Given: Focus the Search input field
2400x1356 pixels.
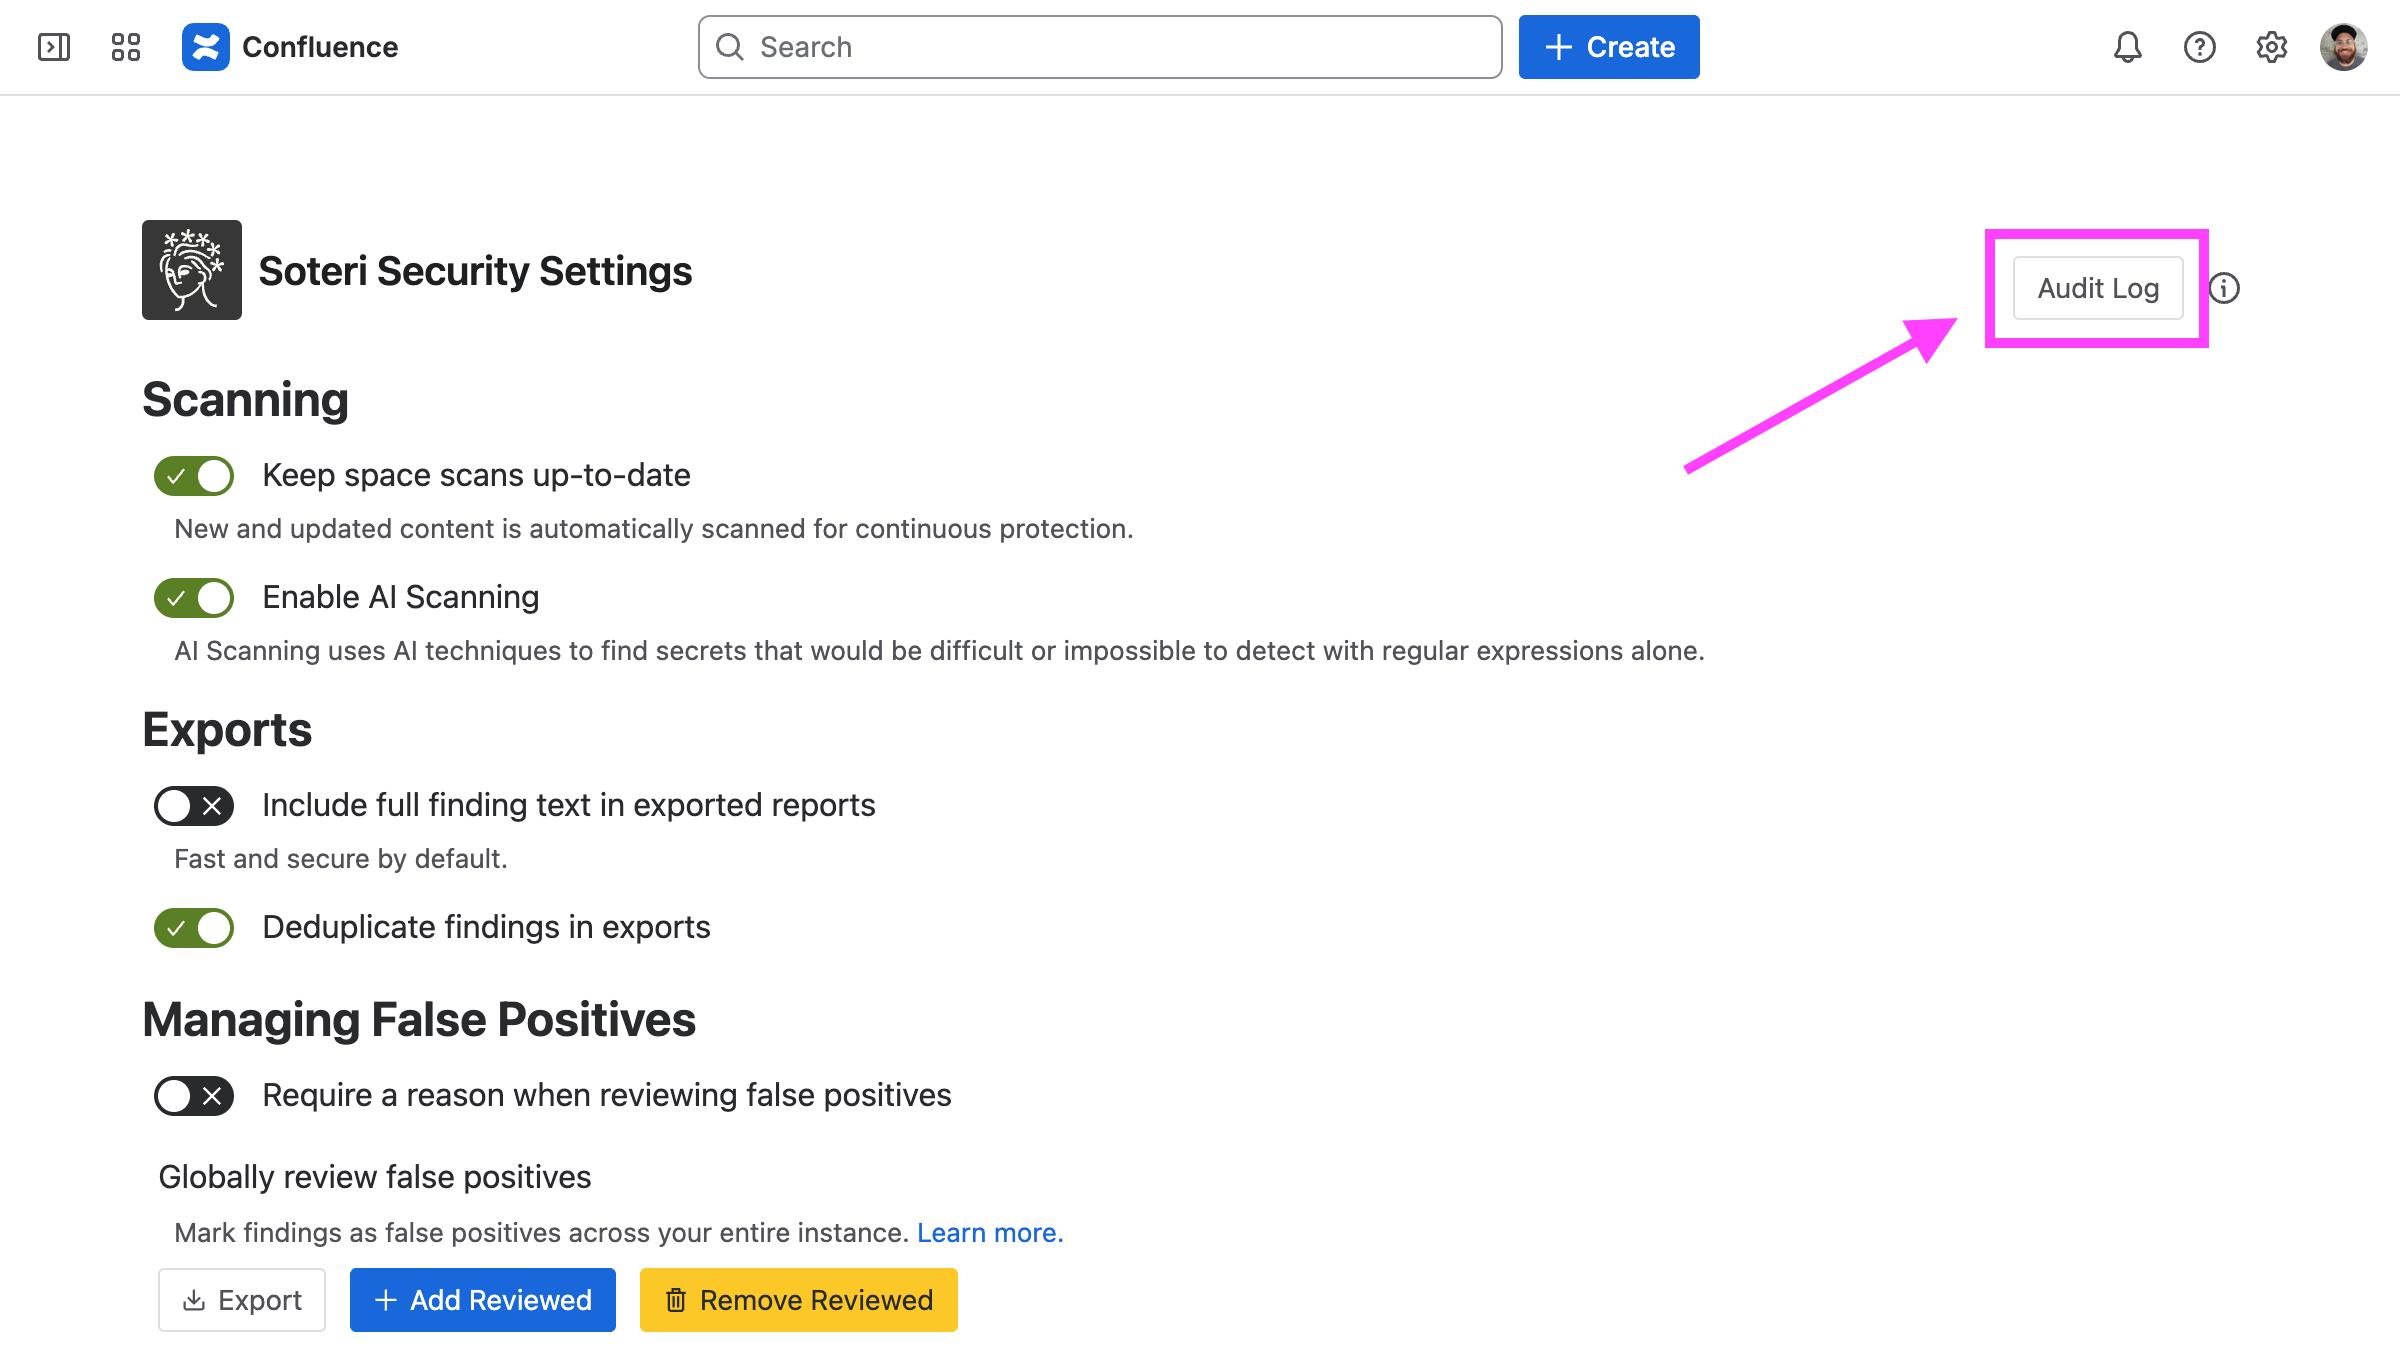Looking at the screenshot, I should (x=1100, y=47).
